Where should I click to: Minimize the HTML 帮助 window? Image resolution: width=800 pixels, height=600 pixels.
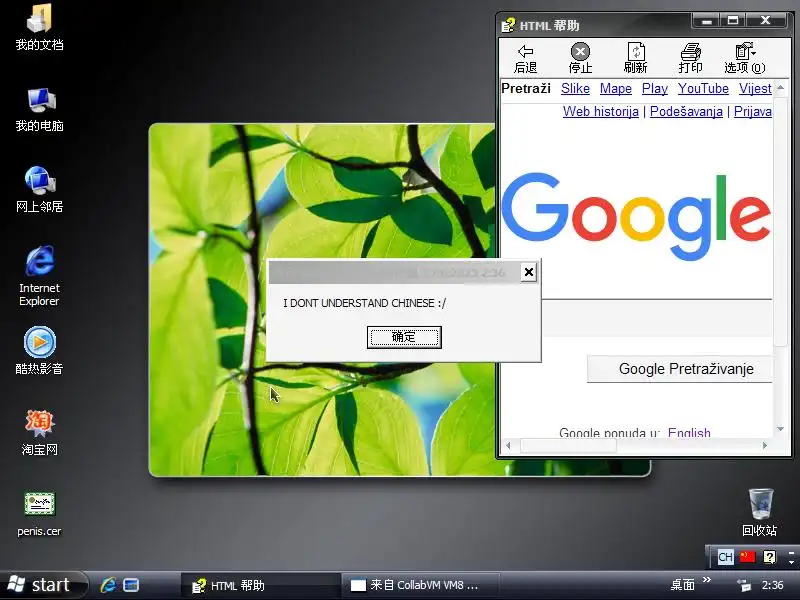tap(707, 21)
